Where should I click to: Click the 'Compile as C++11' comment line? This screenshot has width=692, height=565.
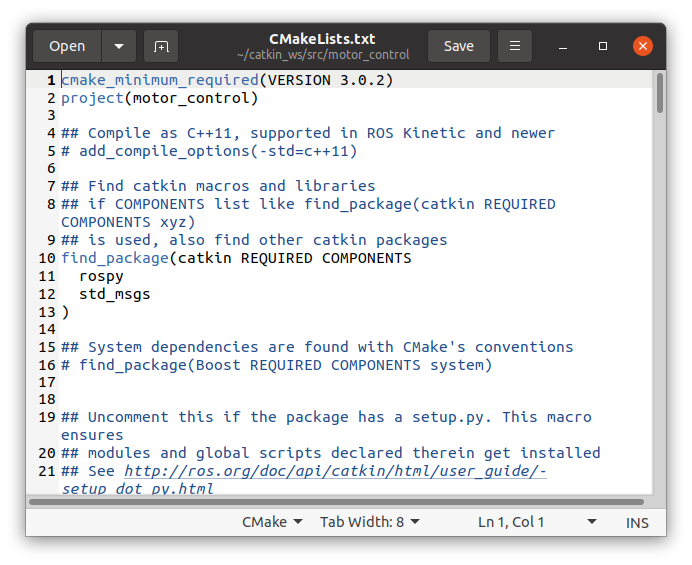(x=308, y=133)
